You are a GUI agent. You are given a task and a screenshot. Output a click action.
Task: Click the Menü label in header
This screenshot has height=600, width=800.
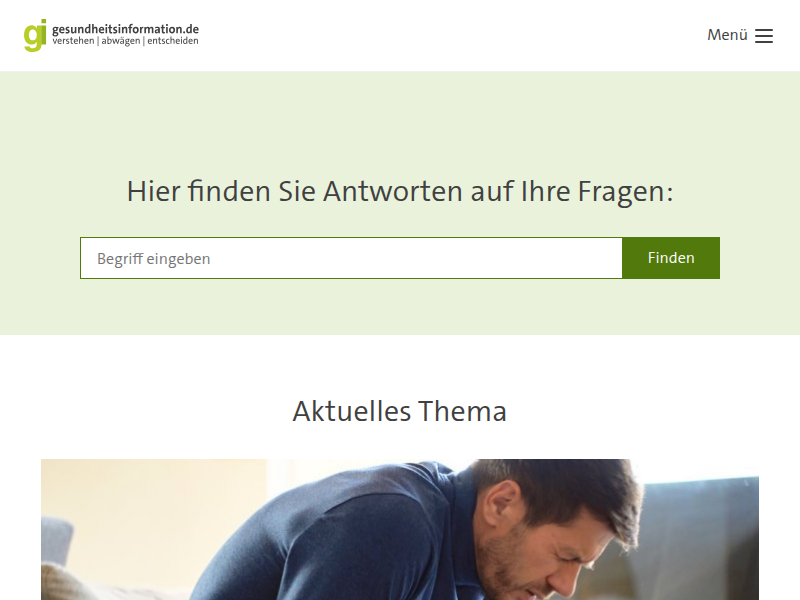pos(727,35)
